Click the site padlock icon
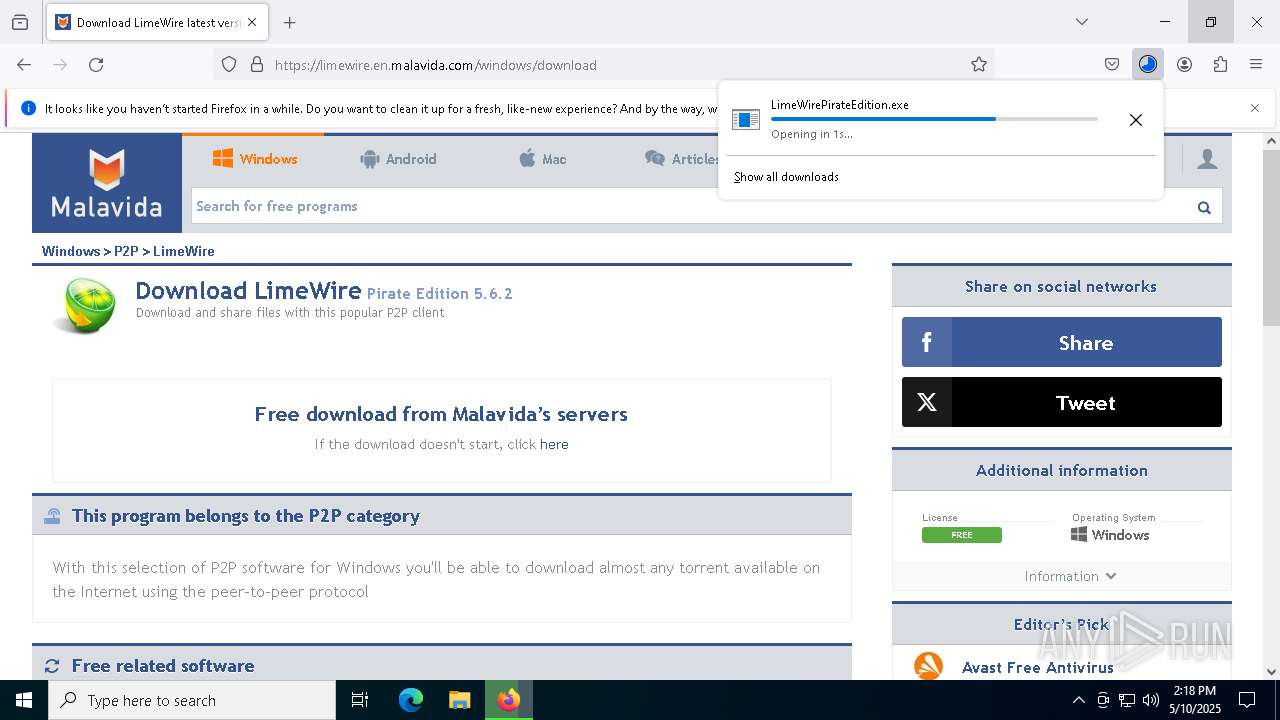Viewport: 1280px width, 720px height. point(257,65)
